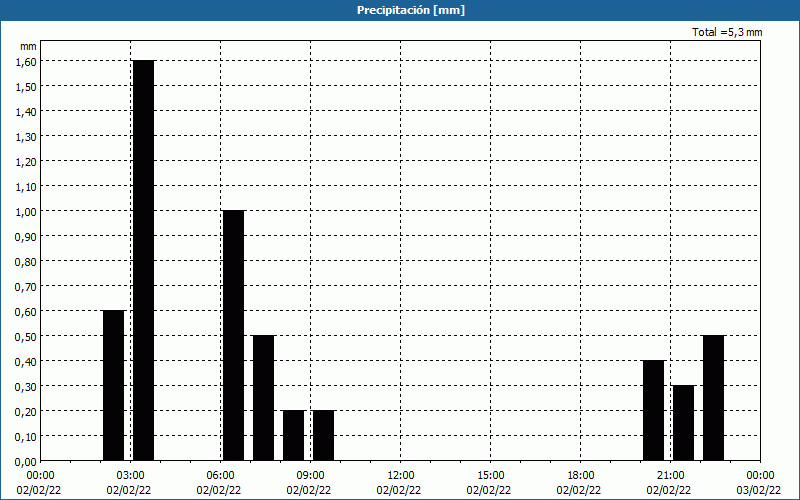Viewport: 800px width, 500px height.
Task: Select the 0,40 mm bar before 21:00
Action: pos(654,410)
